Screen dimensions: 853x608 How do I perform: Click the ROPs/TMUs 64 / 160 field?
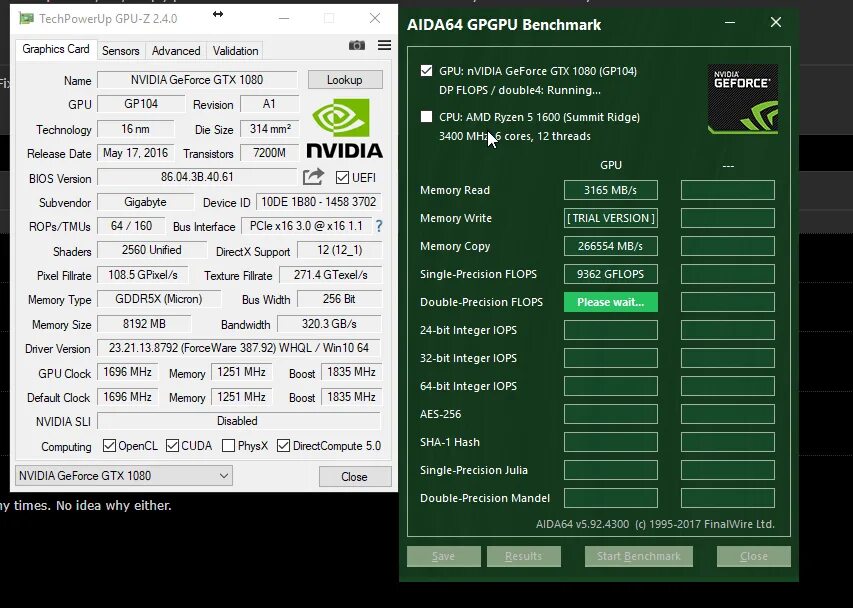[132, 226]
